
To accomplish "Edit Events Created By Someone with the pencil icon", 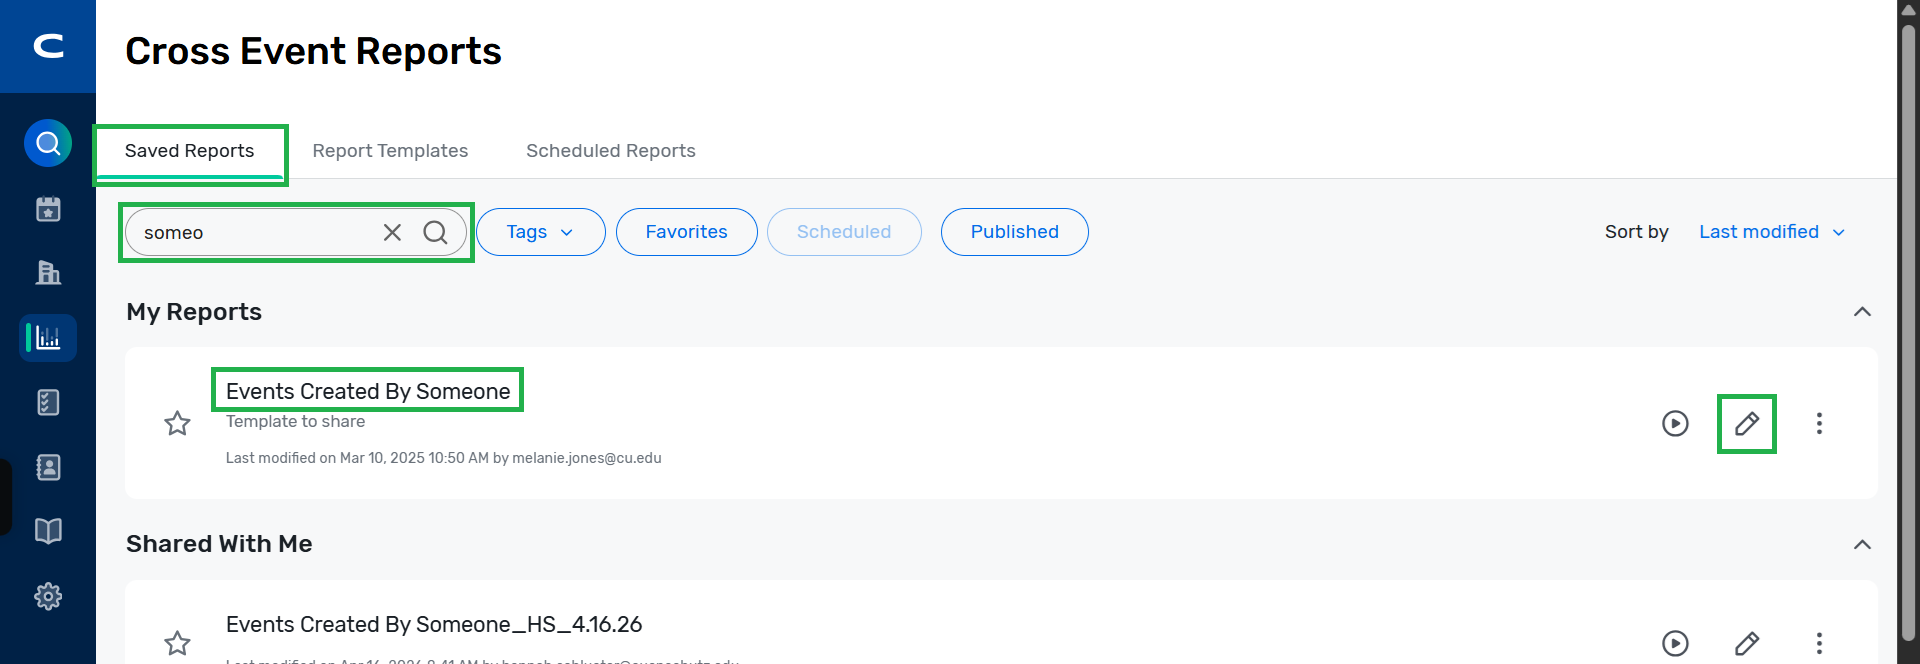I will 1746,424.
